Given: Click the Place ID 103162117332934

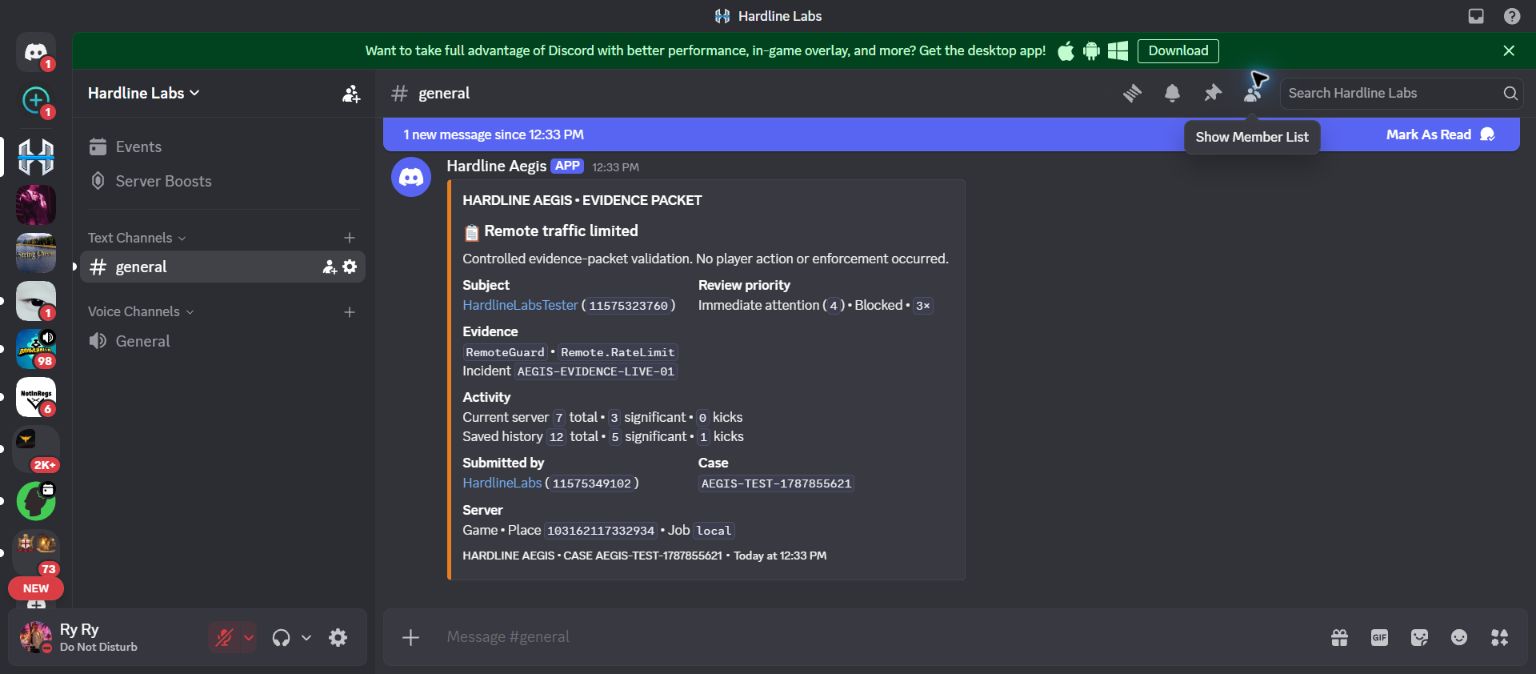Looking at the screenshot, I should pos(600,531).
